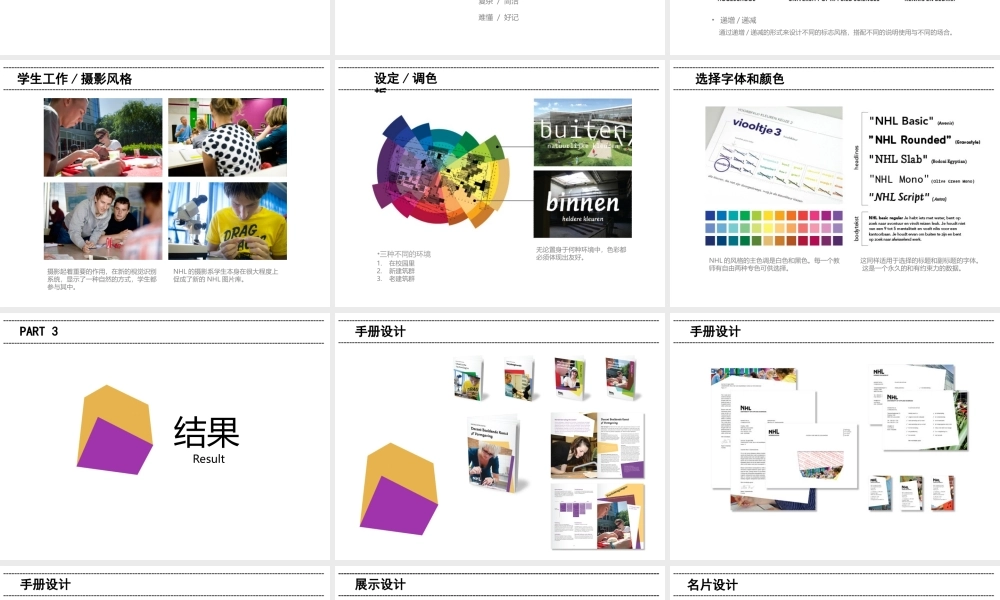Viewport: 1000px width, 600px height.
Task: Click the "NHL Rounded" bold font sample
Action: pyautogui.click(x=910, y=141)
